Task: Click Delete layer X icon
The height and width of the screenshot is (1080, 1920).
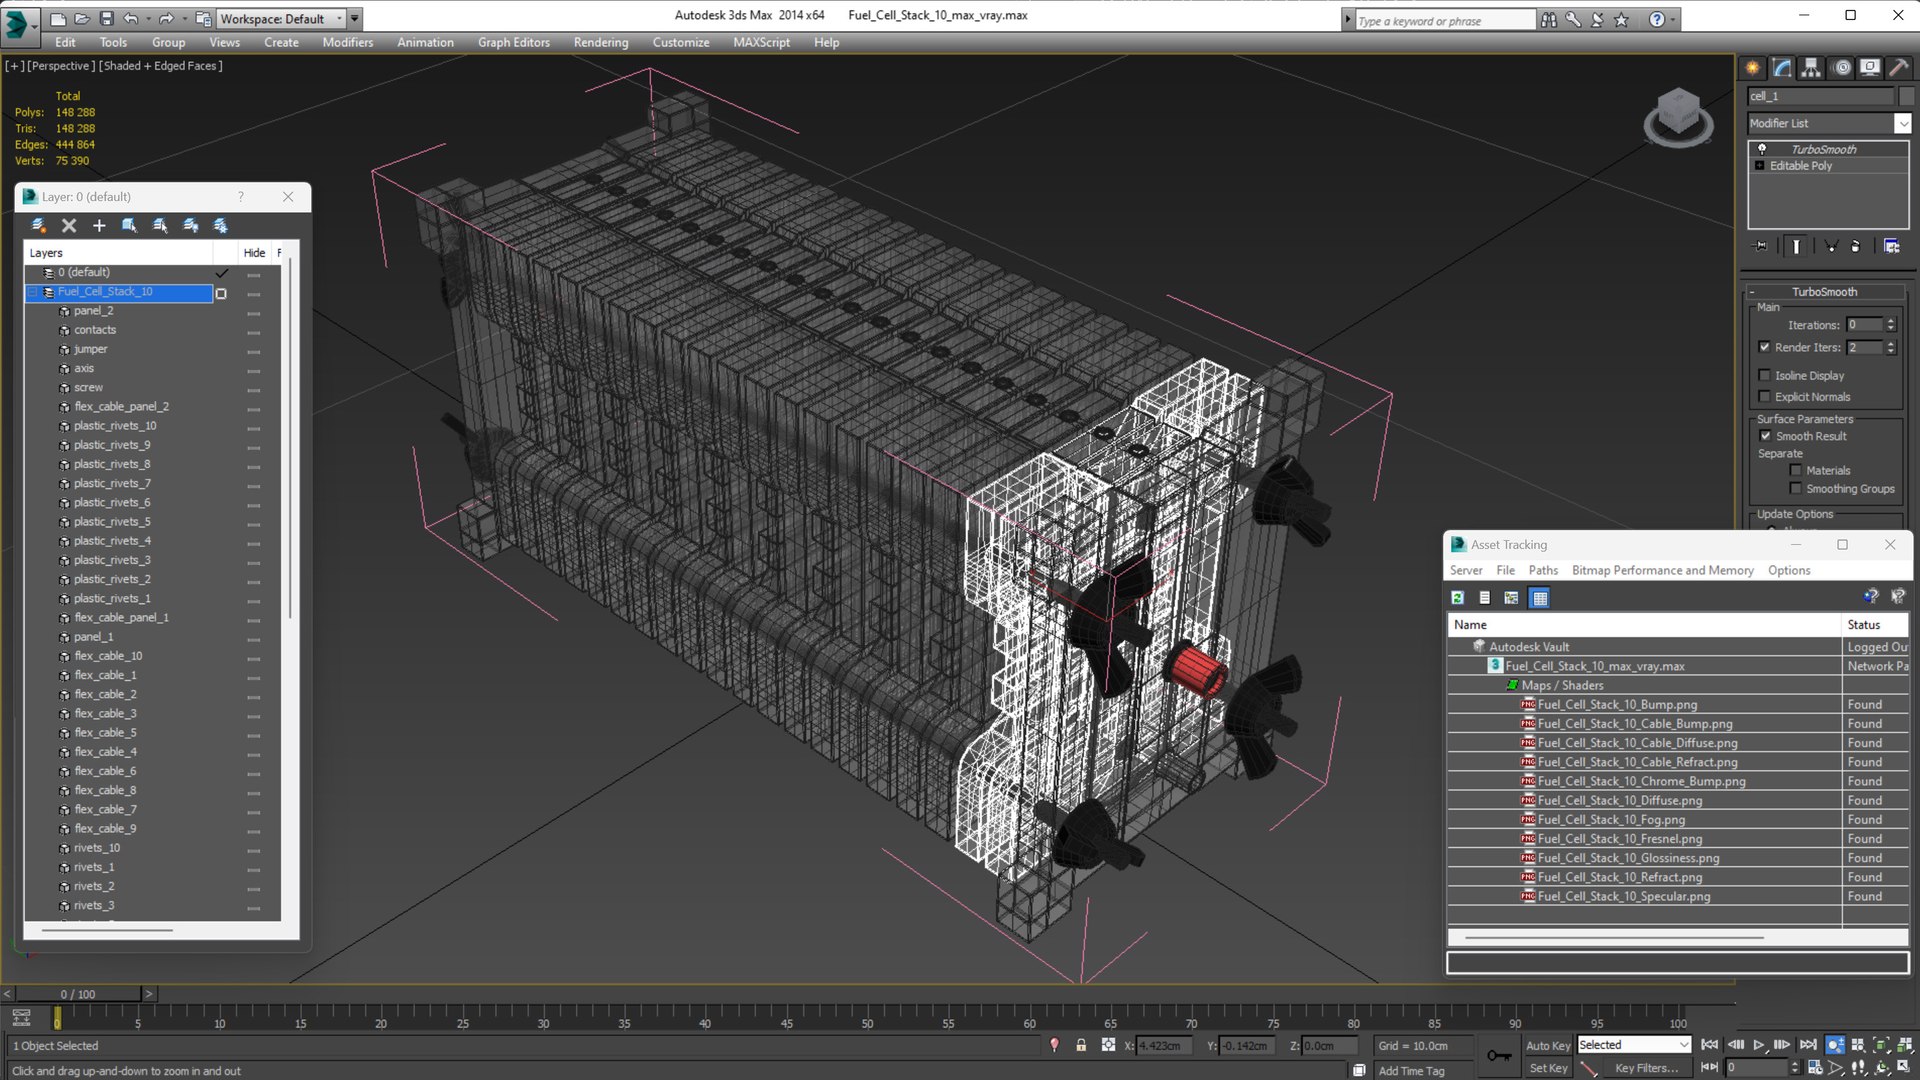Action: (x=69, y=226)
